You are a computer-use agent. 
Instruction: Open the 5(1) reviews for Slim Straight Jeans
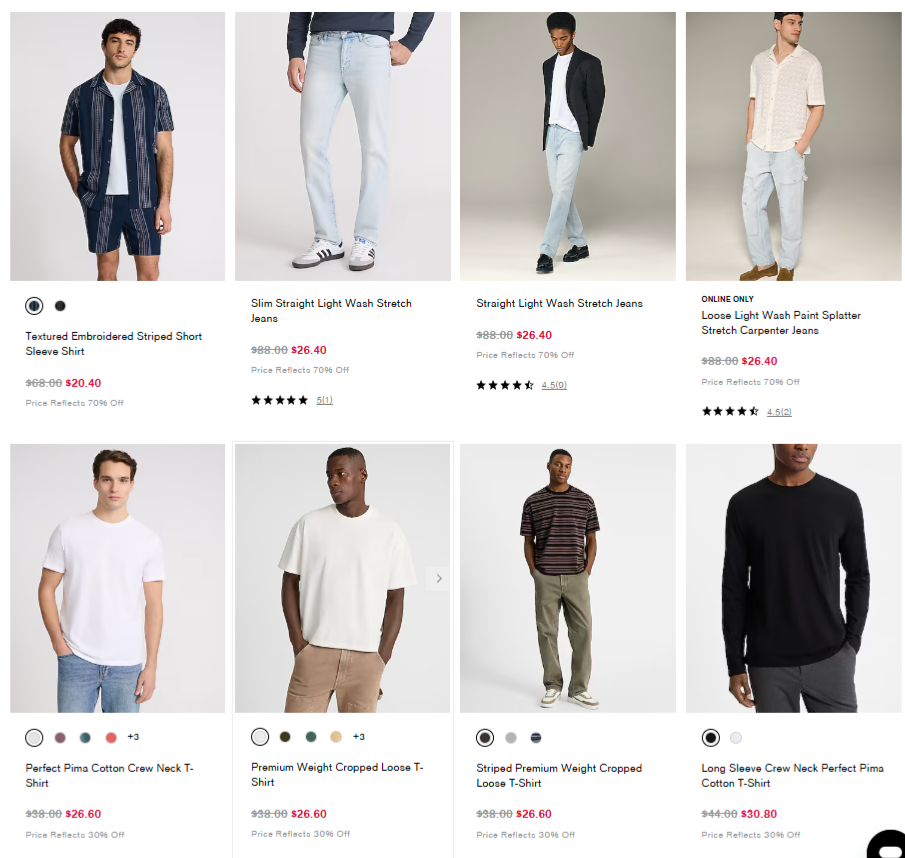click(324, 399)
